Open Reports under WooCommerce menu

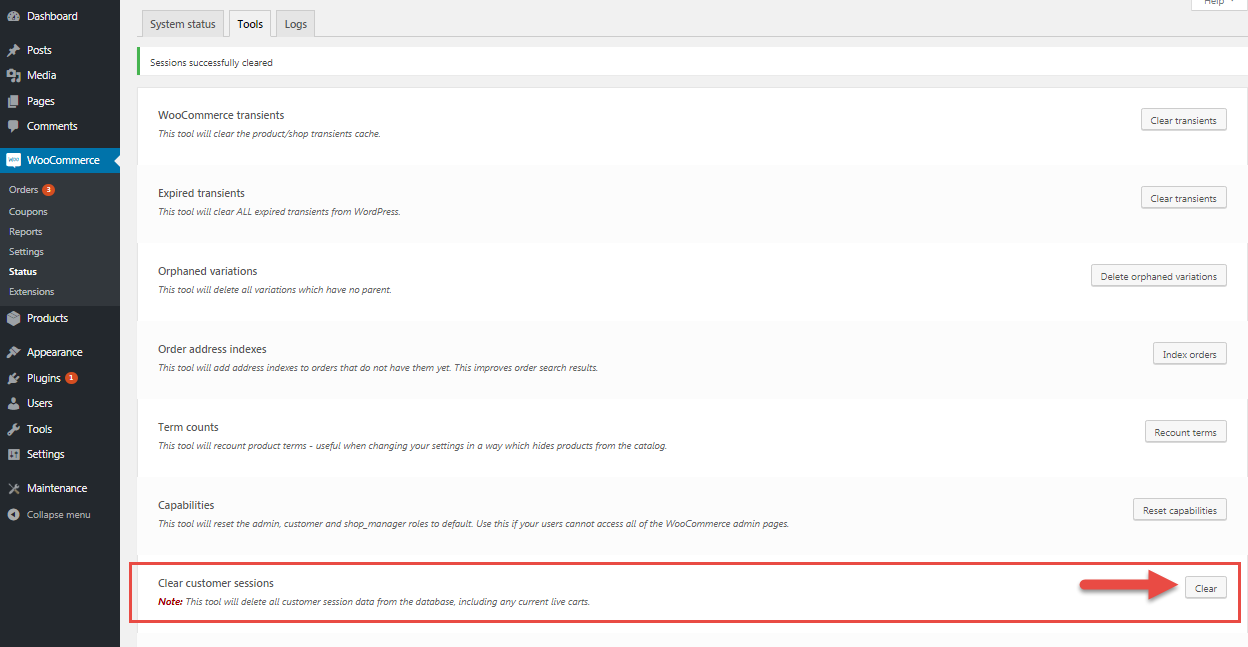coord(26,232)
